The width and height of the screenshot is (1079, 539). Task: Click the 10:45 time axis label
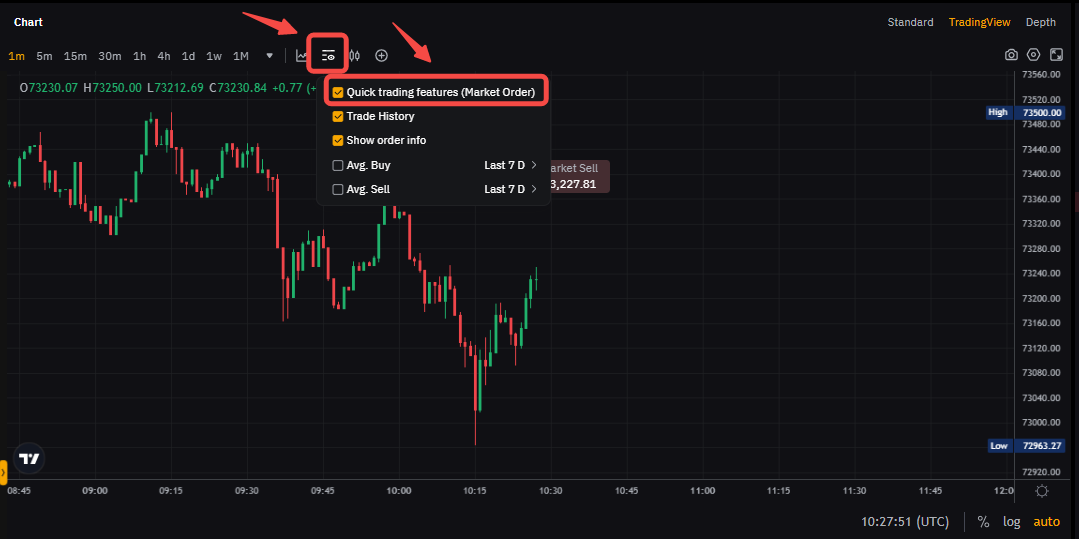[x=626, y=491]
